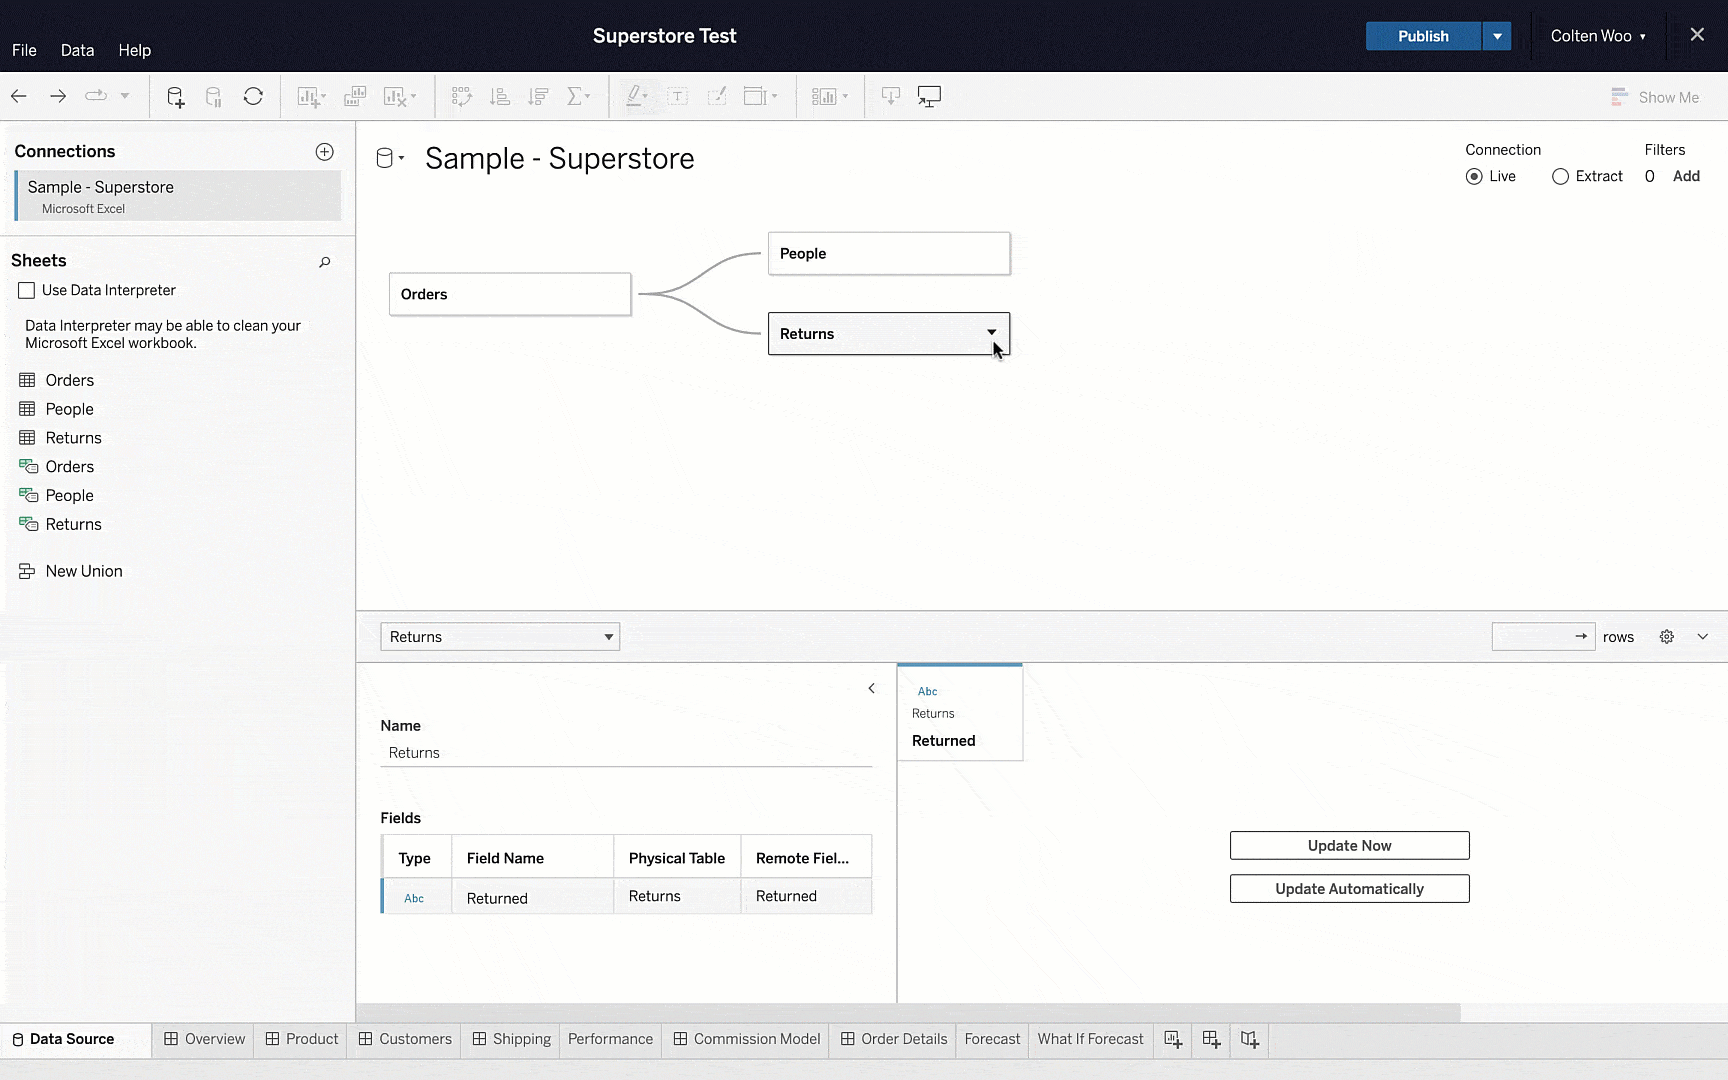
Task: Click the Update Automatically button
Action: (x=1349, y=889)
